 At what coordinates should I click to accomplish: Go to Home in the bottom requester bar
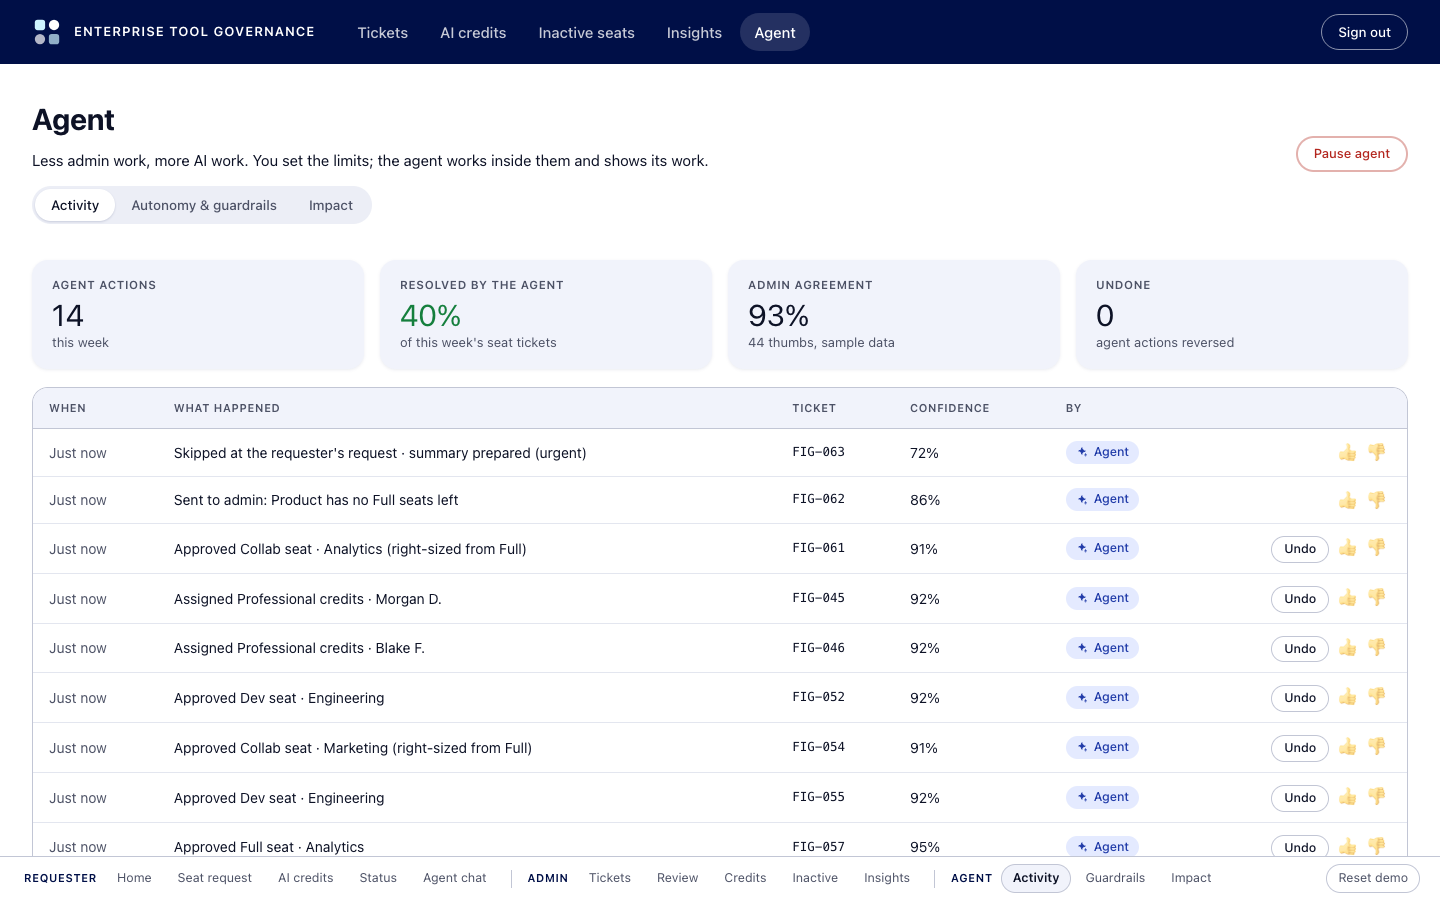[134, 878]
